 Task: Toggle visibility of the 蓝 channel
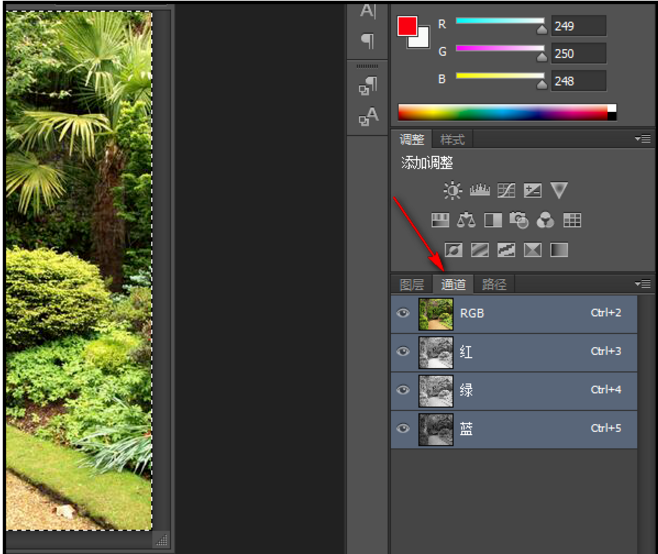[403, 428]
